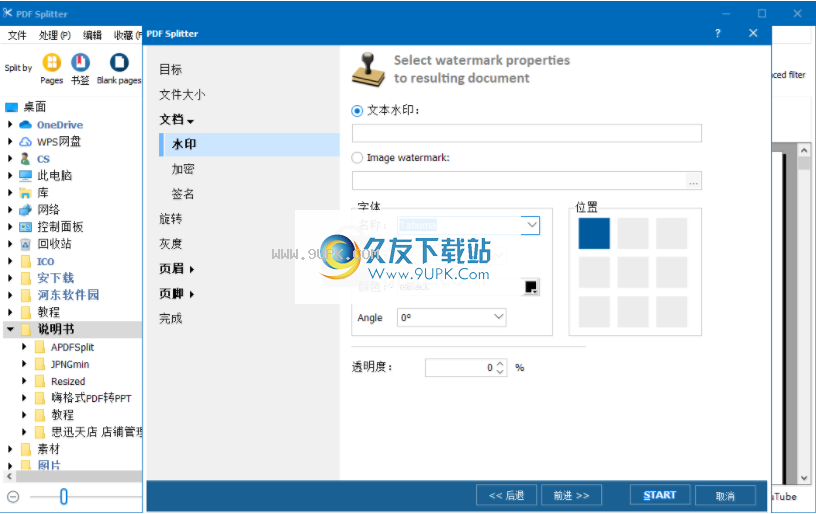The width and height of the screenshot is (816, 514).
Task: Click the JPNGmin folder icon
Action: 40,364
